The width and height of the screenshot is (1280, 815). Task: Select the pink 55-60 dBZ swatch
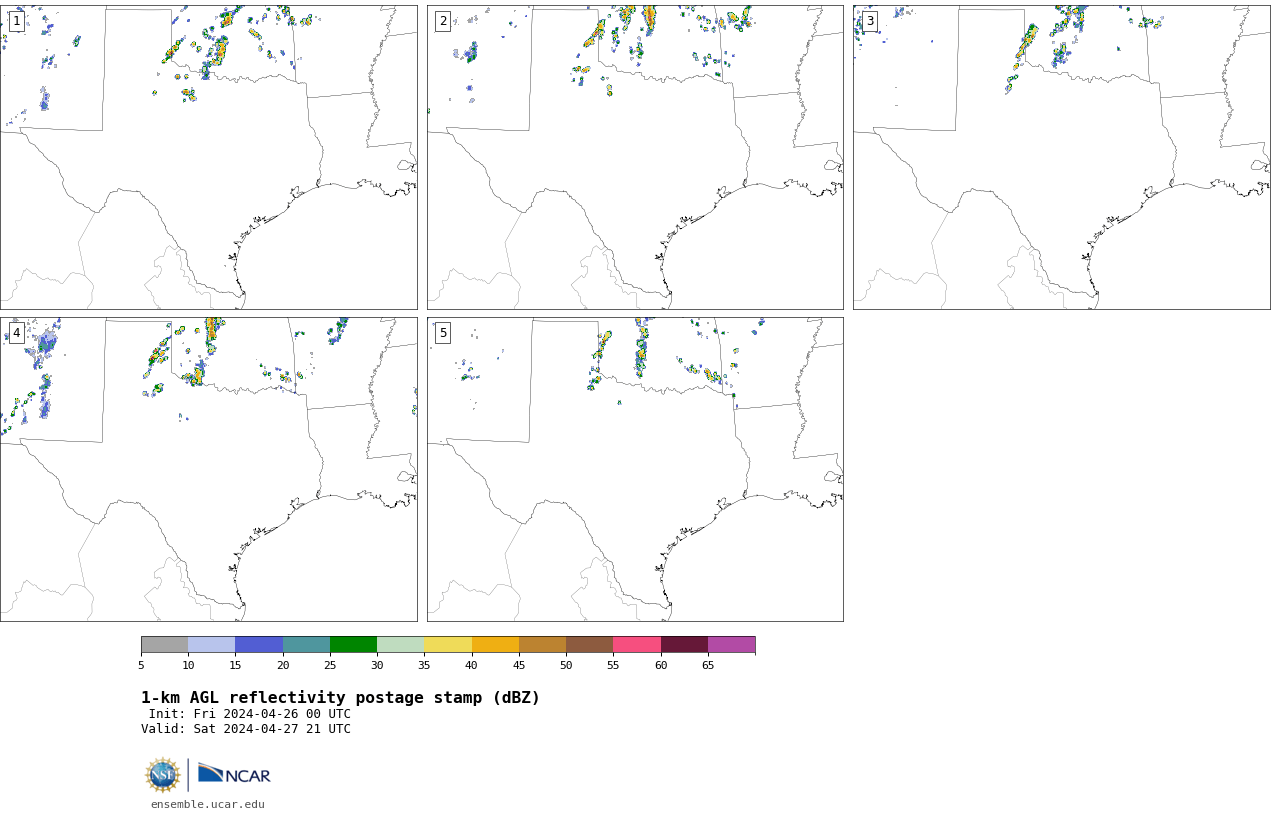pos(637,644)
